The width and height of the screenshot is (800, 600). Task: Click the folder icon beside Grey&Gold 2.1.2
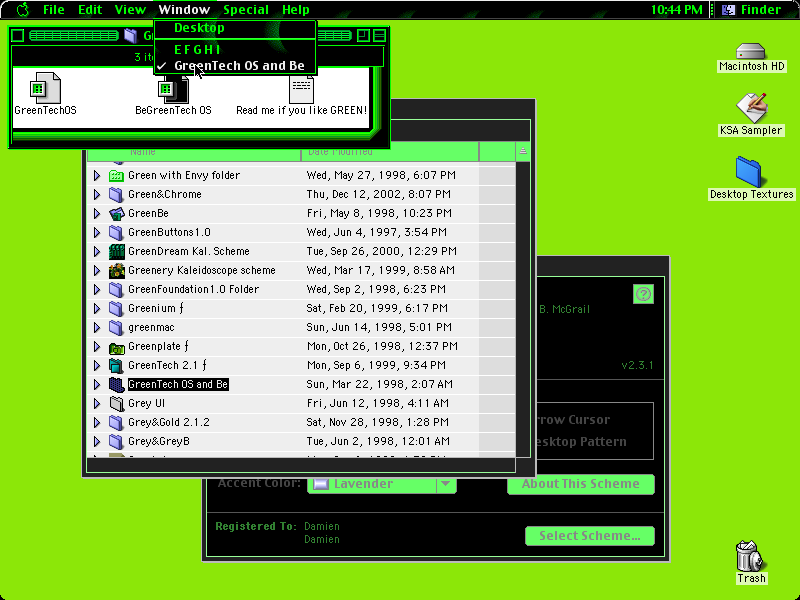pos(116,422)
